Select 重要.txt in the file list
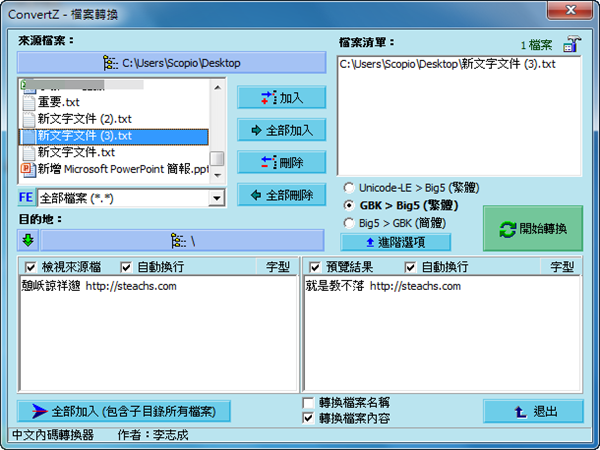Viewport: 600px width, 450px height. (114, 102)
